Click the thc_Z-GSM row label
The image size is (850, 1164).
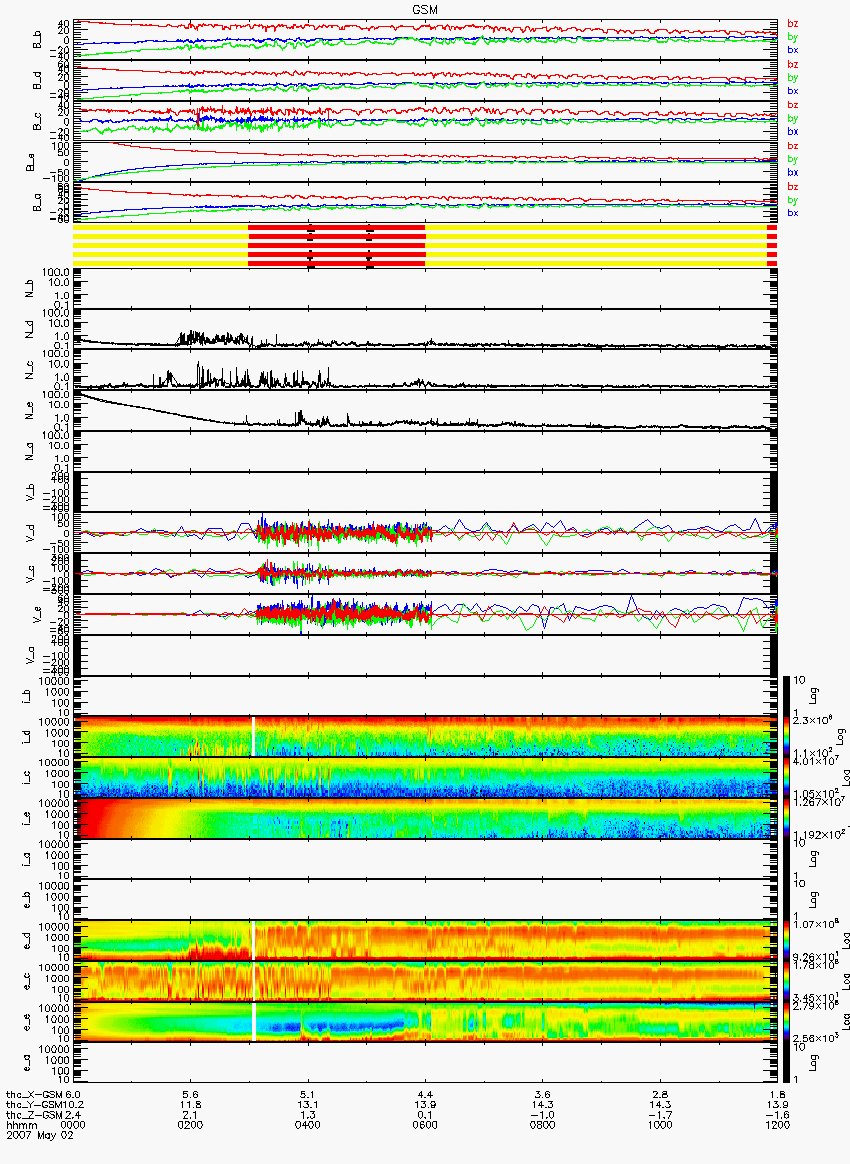tap(34, 1115)
